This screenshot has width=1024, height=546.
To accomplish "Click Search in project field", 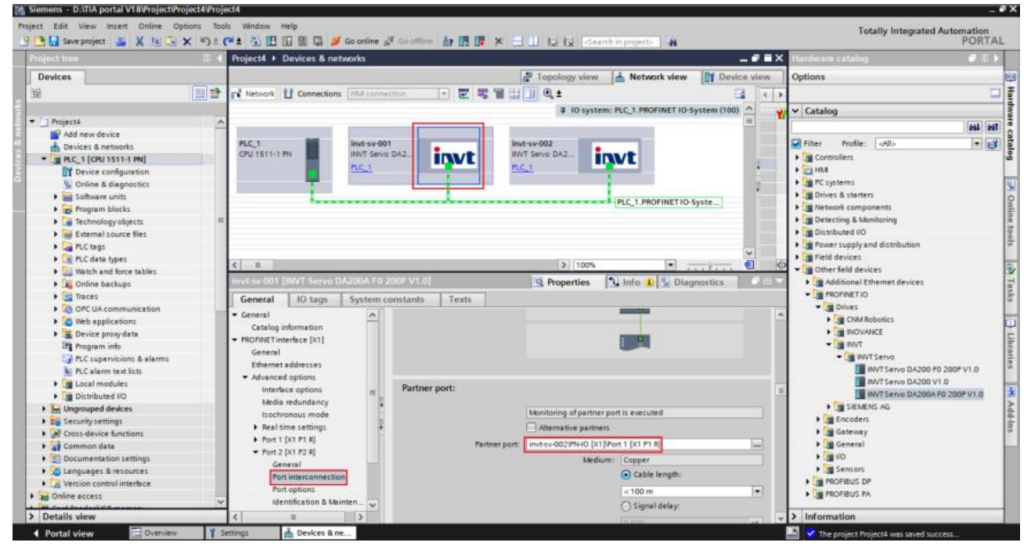I will coord(620,42).
